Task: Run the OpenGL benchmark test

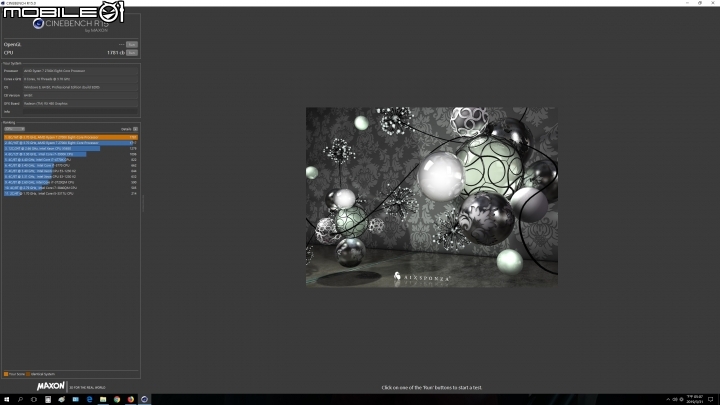Action: [132, 45]
